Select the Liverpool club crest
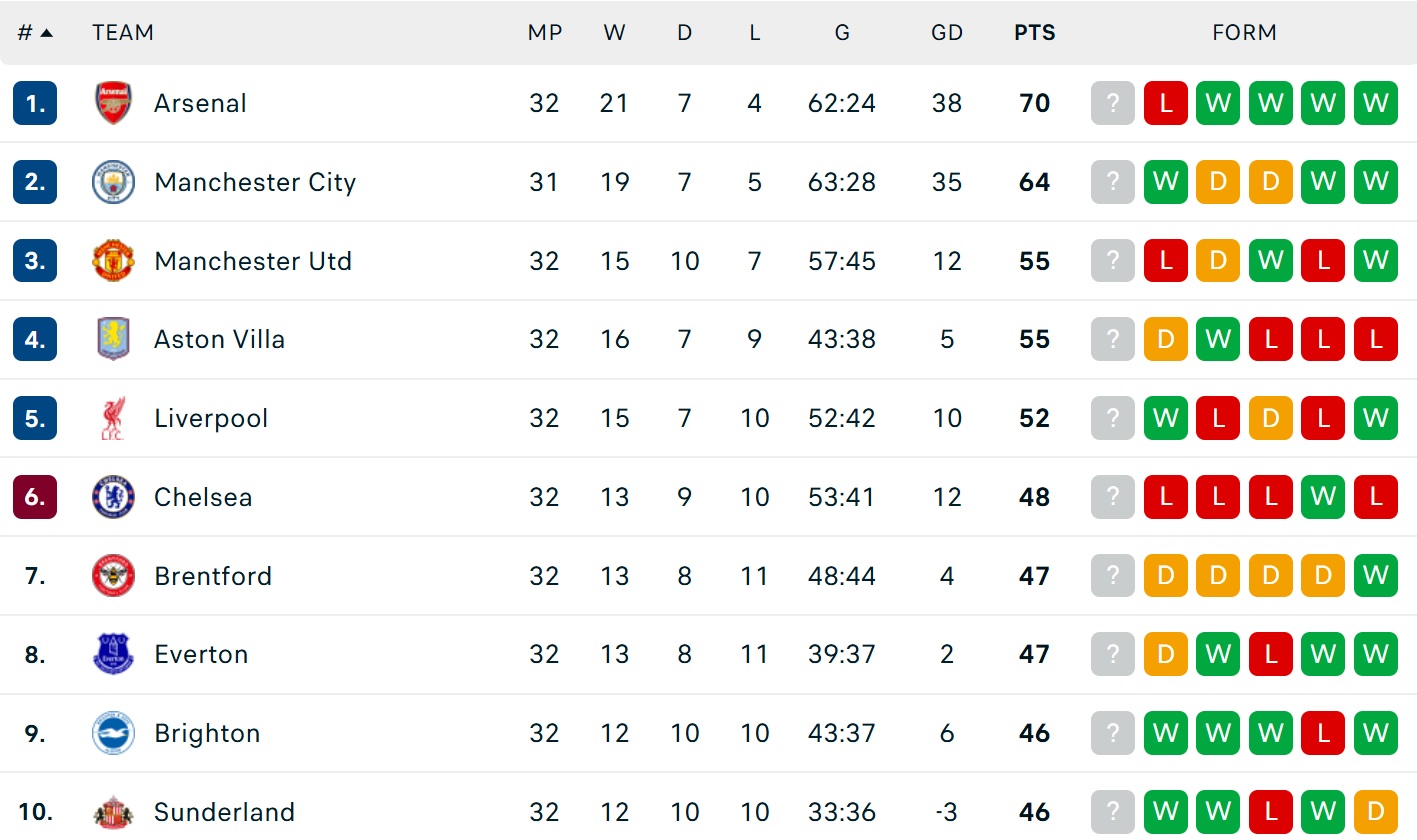 click(x=113, y=418)
